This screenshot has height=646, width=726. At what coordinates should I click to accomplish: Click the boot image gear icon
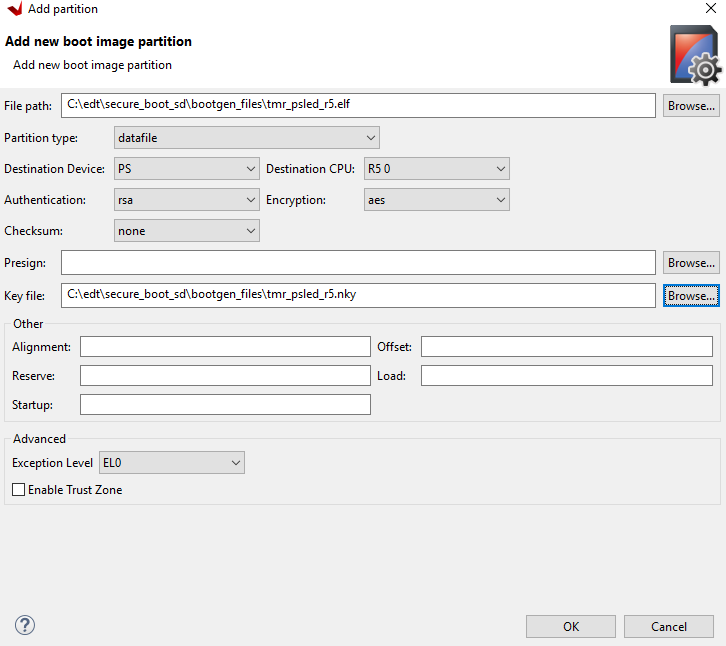point(693,56)
